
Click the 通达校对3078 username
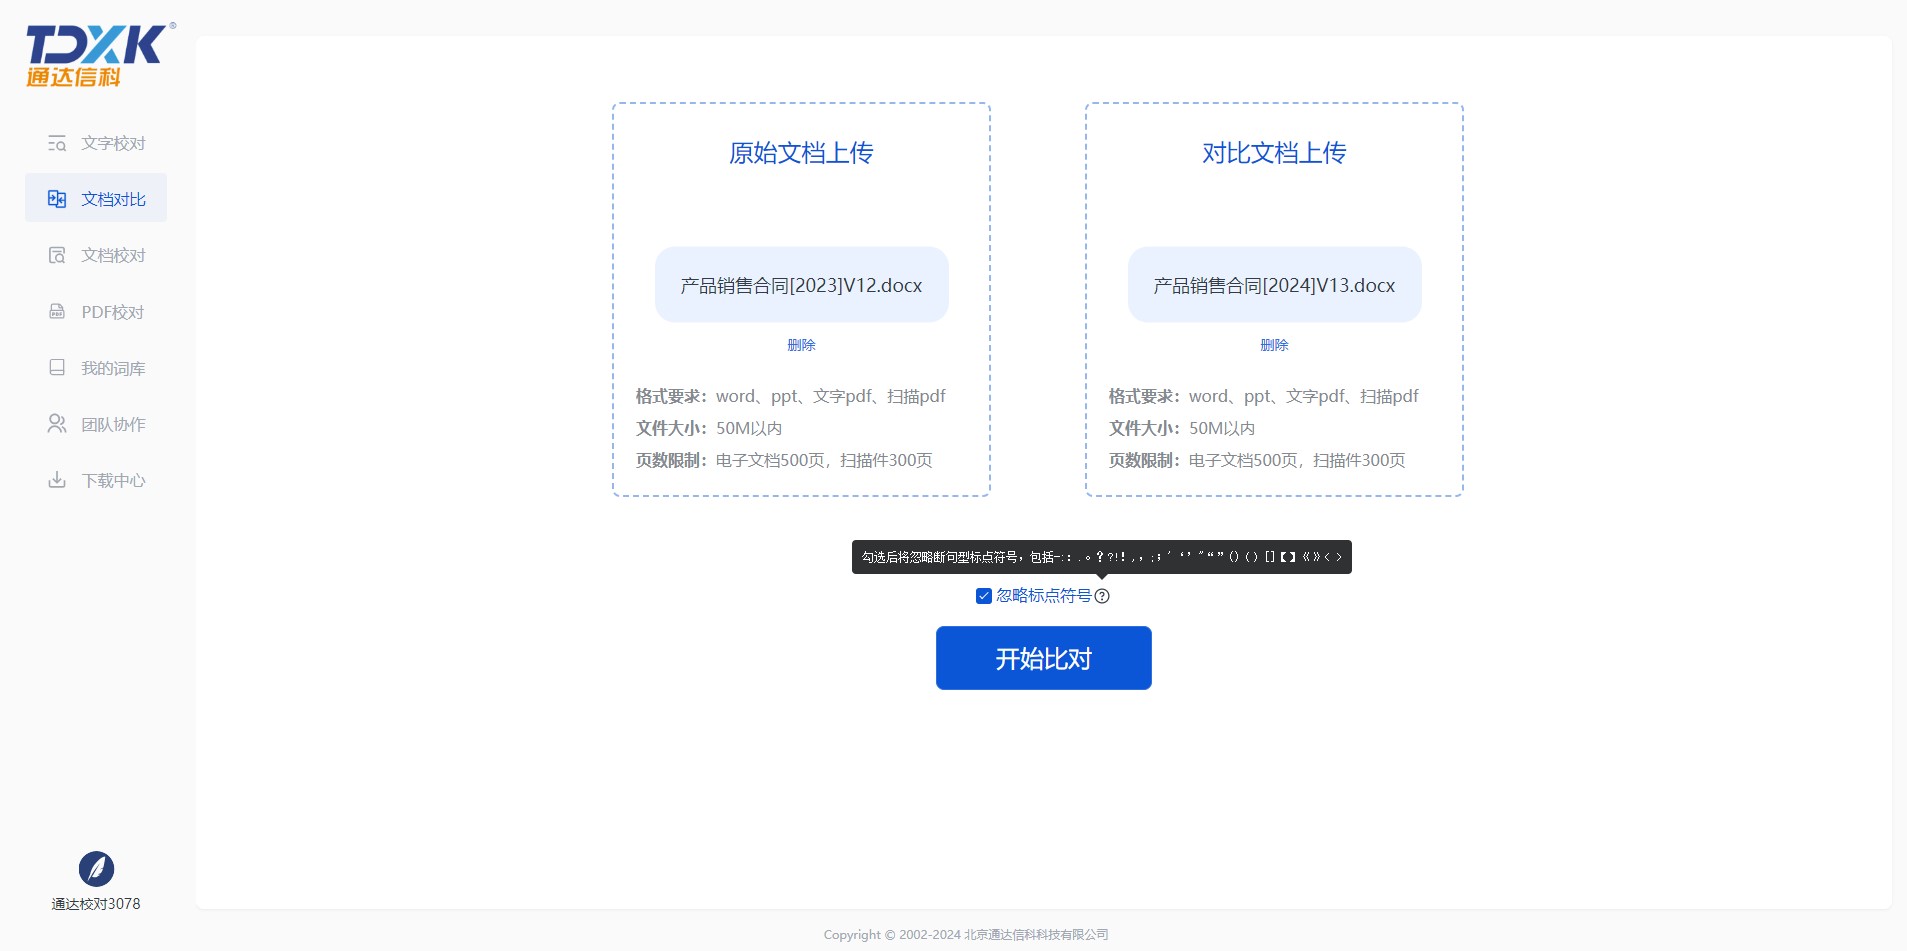point(96,904)
